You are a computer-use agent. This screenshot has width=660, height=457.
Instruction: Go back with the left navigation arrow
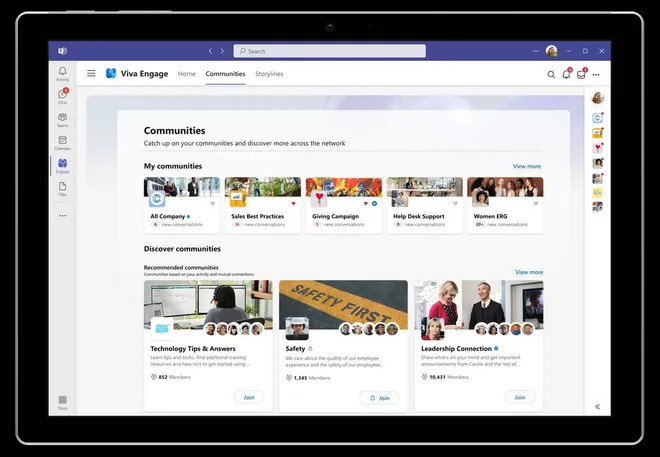click(210, 51)
